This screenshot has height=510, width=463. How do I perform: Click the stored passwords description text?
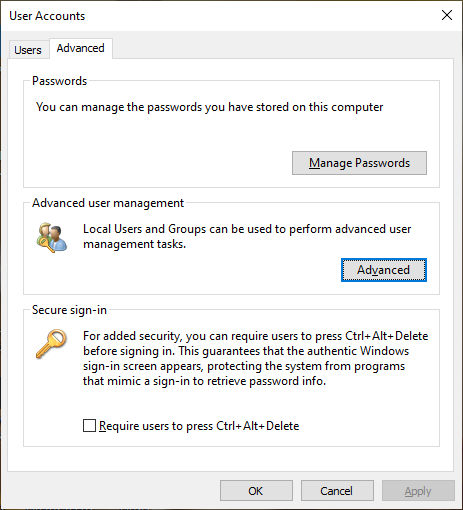(209, 107)
